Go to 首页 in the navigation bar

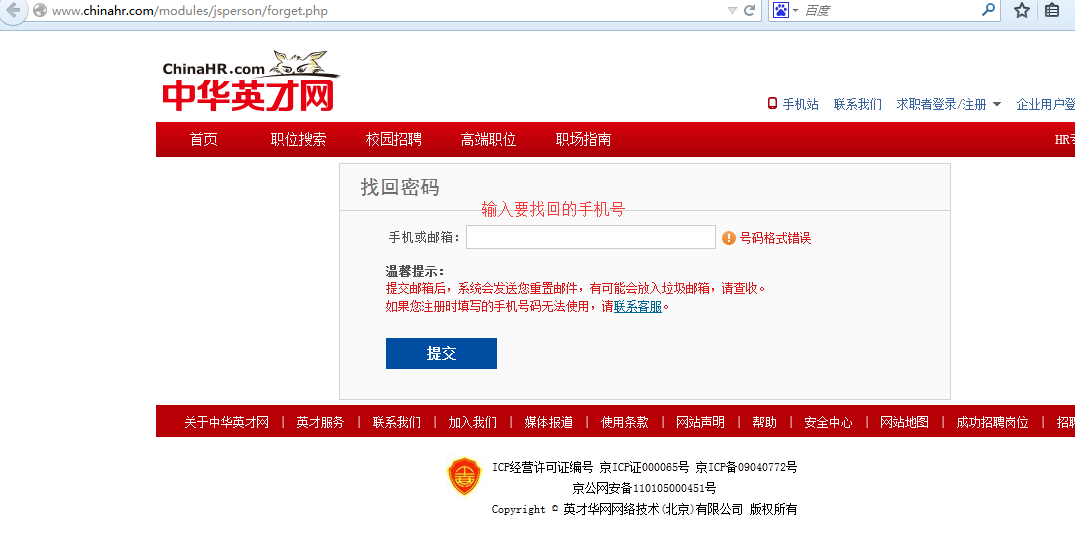(204, 140)
